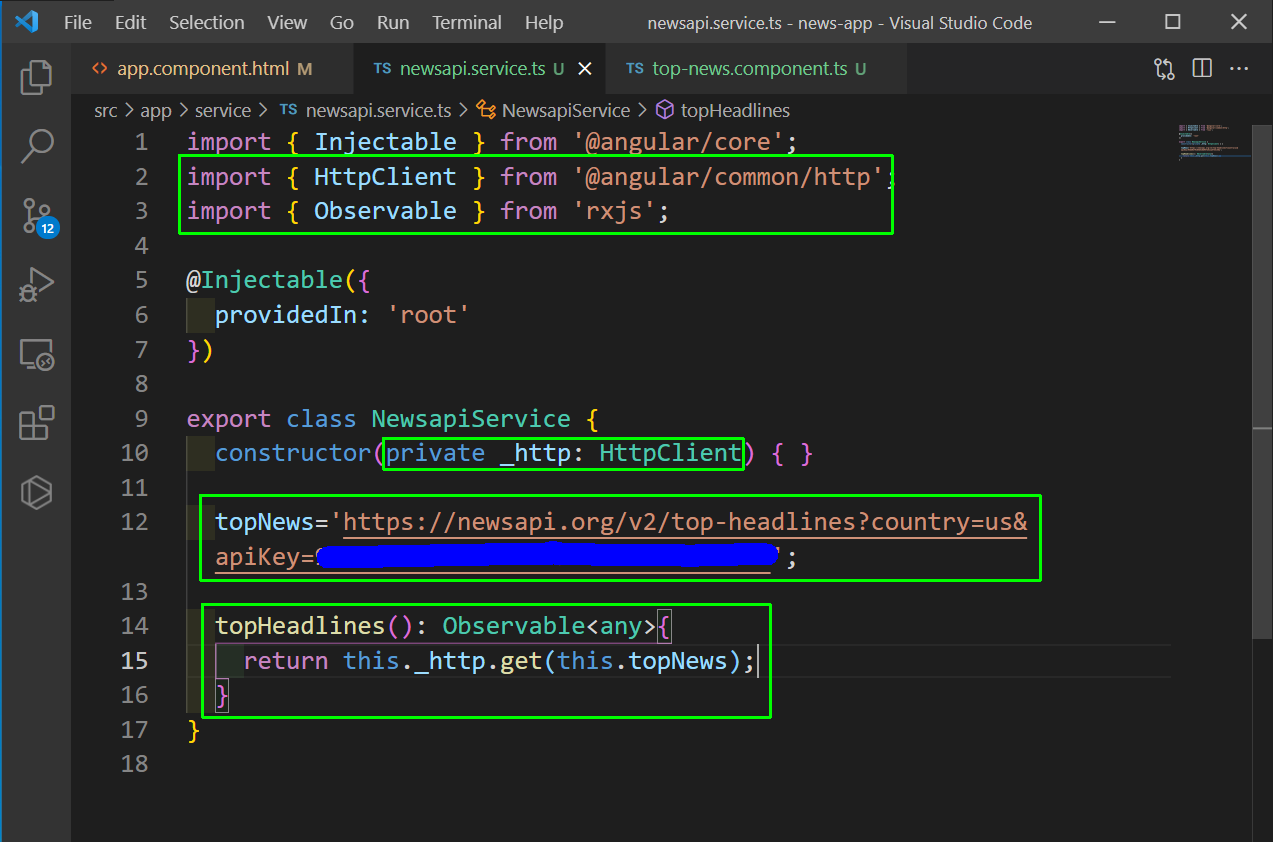Open the Run and Debug view
Image resolution: width=1273 pixels, height=842 pixels.
tap(36, 285)
